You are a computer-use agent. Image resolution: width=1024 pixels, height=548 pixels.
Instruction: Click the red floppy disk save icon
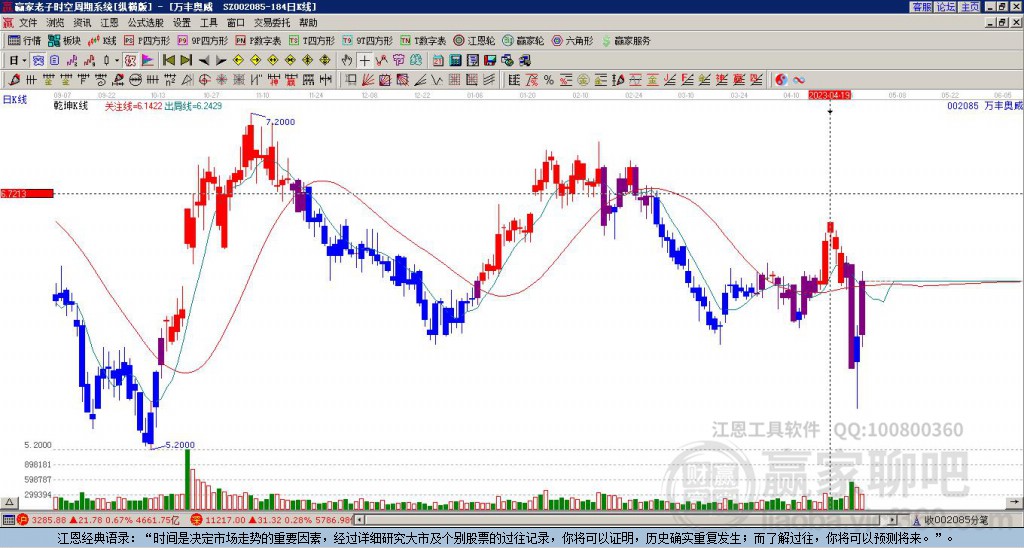coord(490,61)
